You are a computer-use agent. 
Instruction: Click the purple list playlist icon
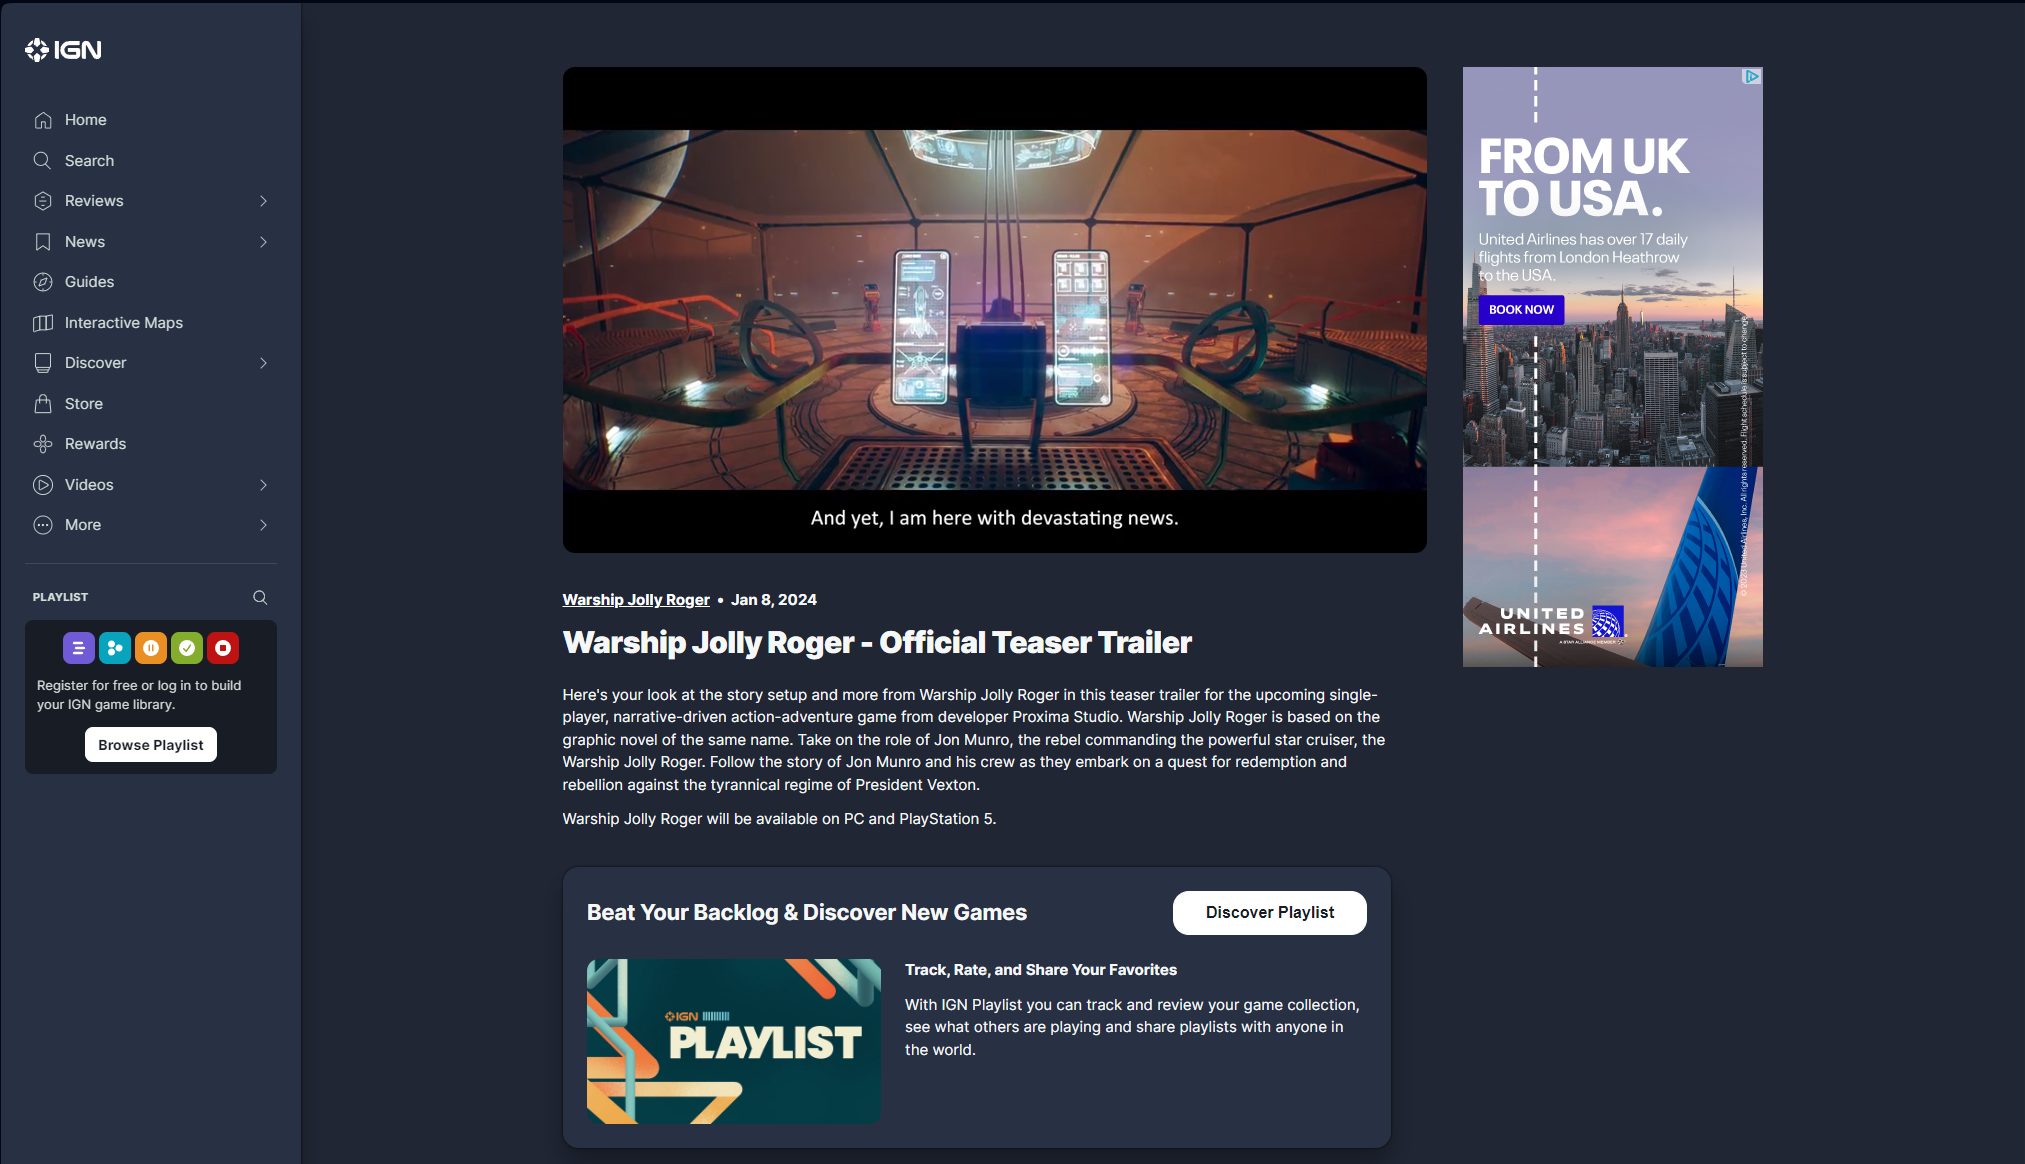click(x=79, y=648)
